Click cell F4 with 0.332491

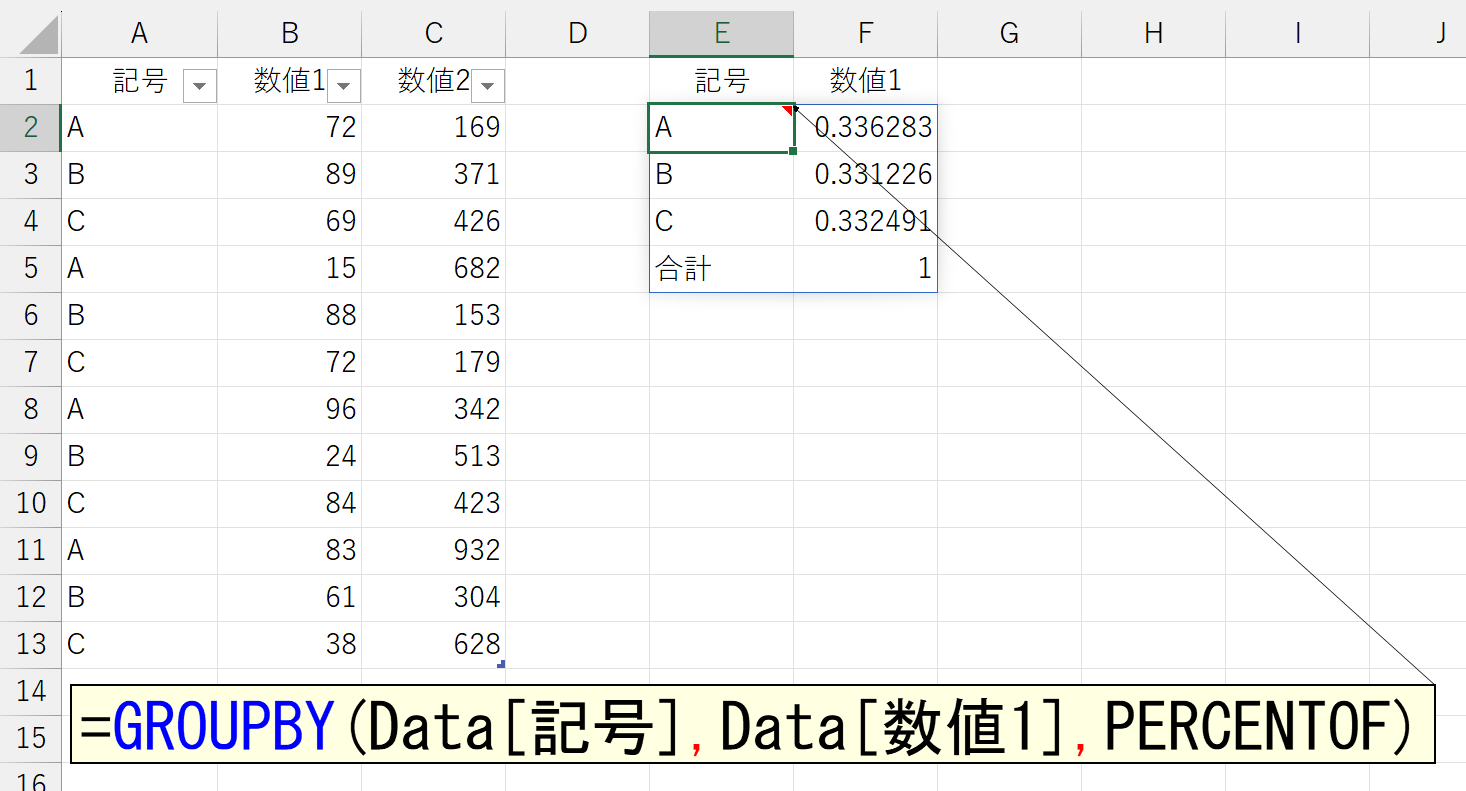coord(866,222)
